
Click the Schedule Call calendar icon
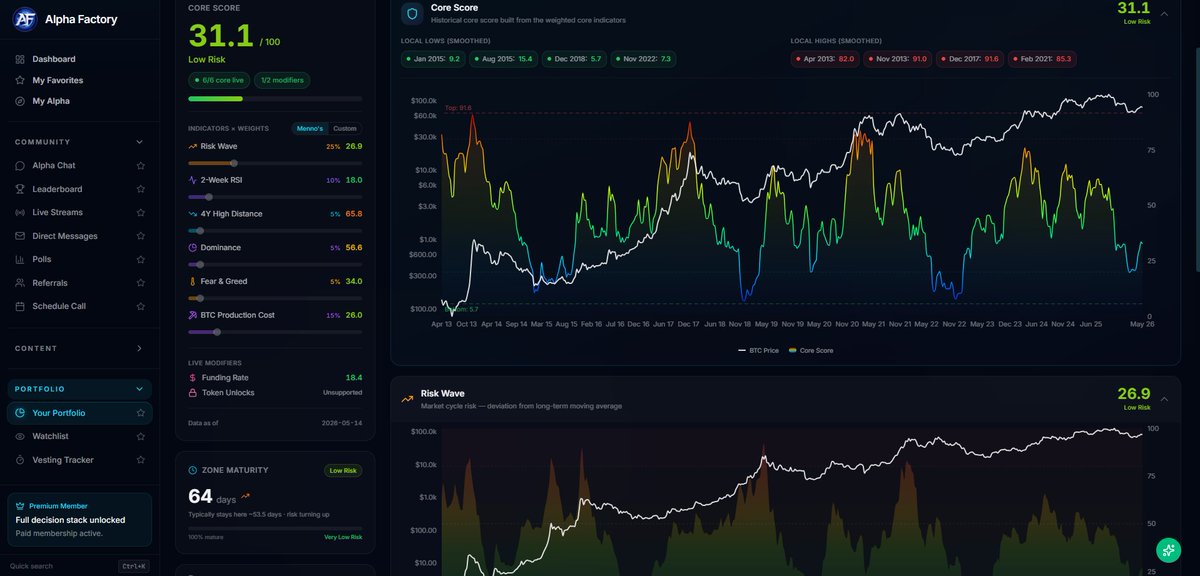tap(20, 306)
